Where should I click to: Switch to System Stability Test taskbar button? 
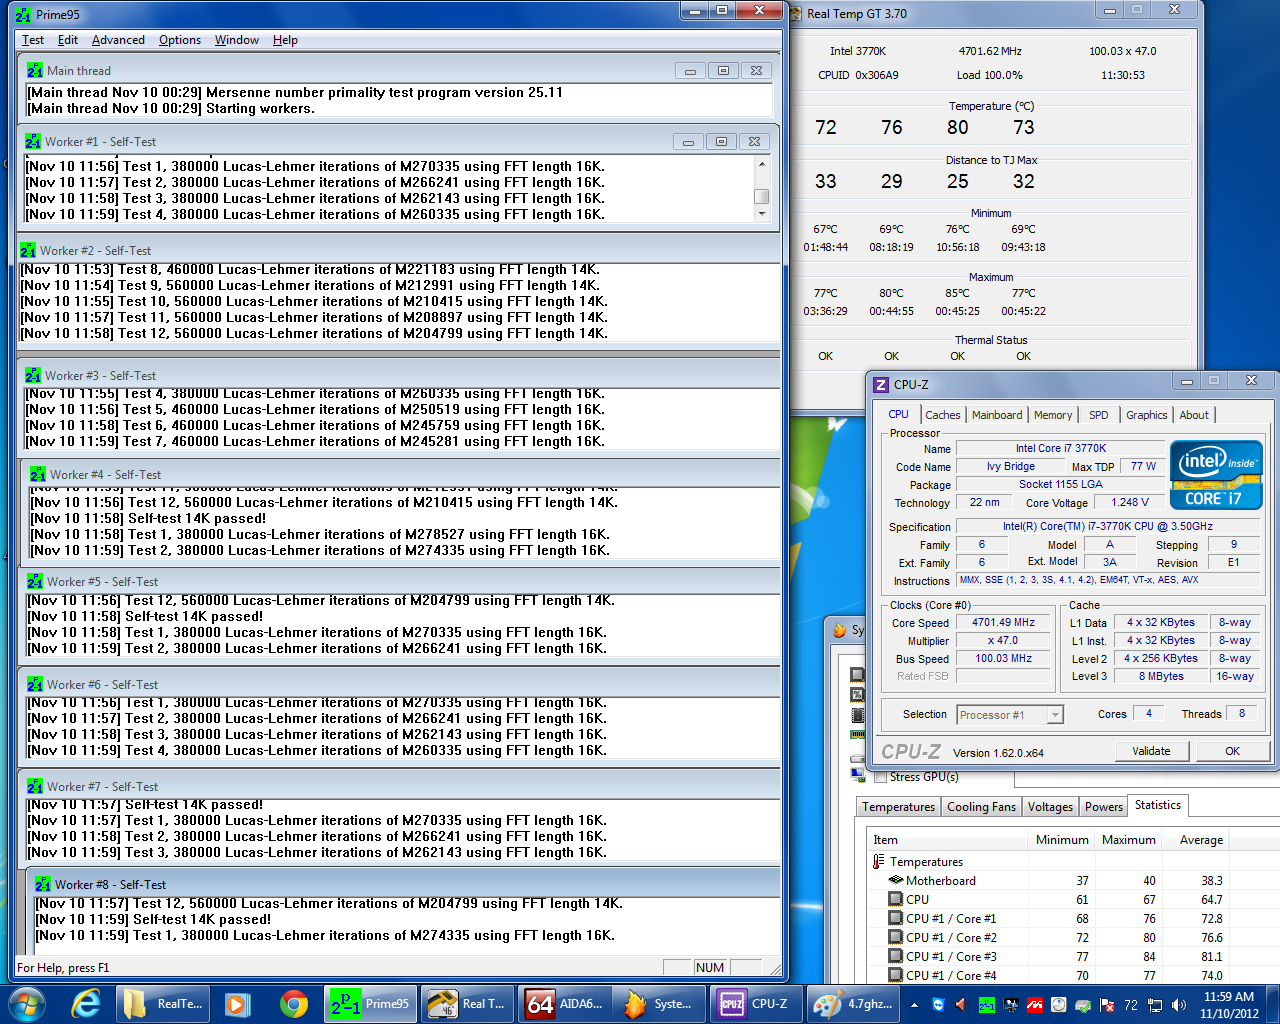[x=658, y=1004]
